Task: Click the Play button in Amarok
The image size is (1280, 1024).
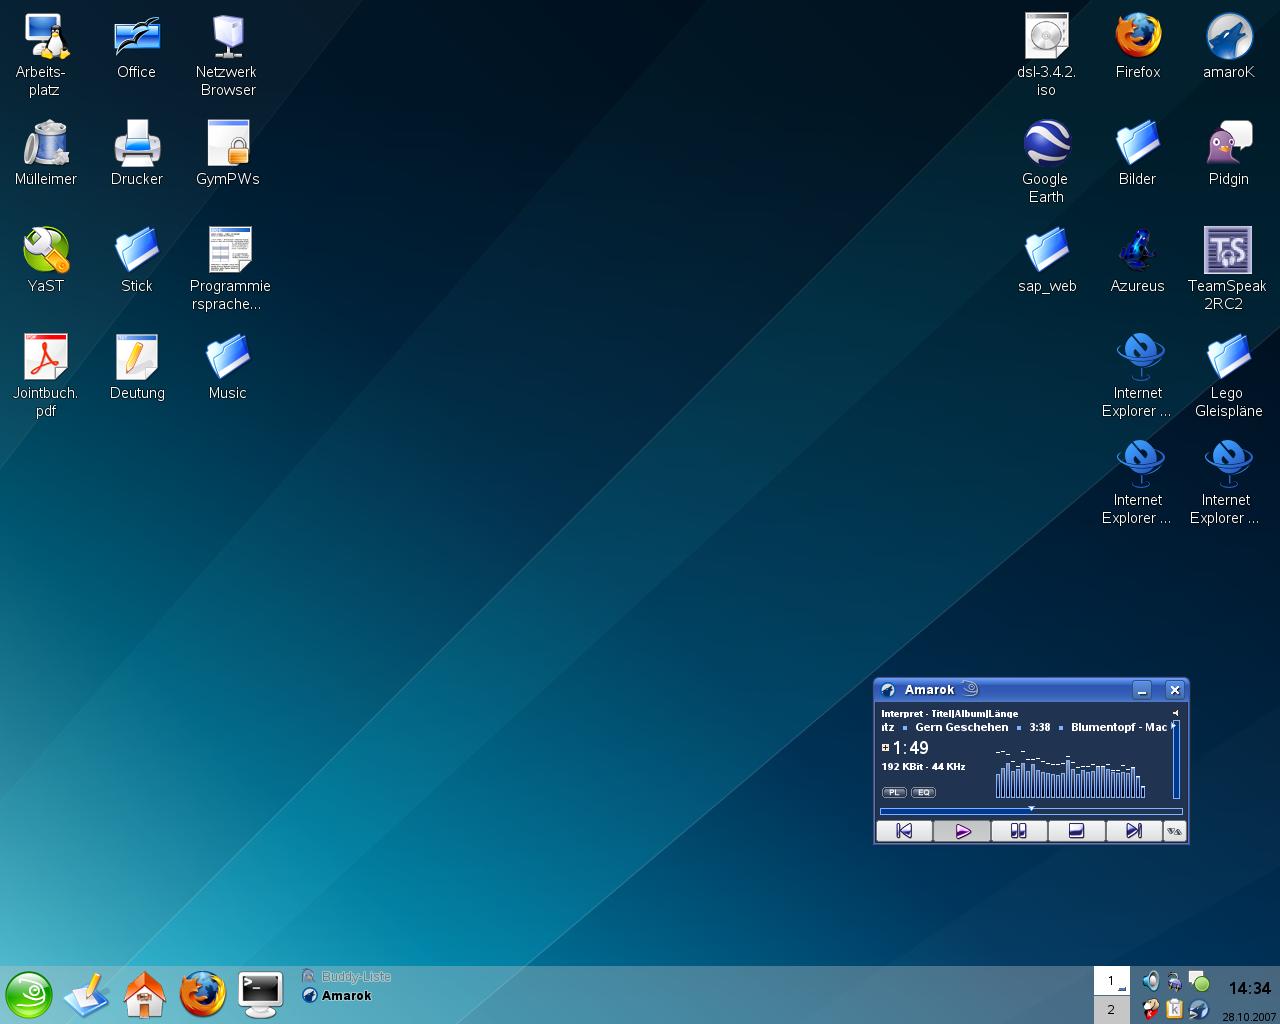Action: 962,831
